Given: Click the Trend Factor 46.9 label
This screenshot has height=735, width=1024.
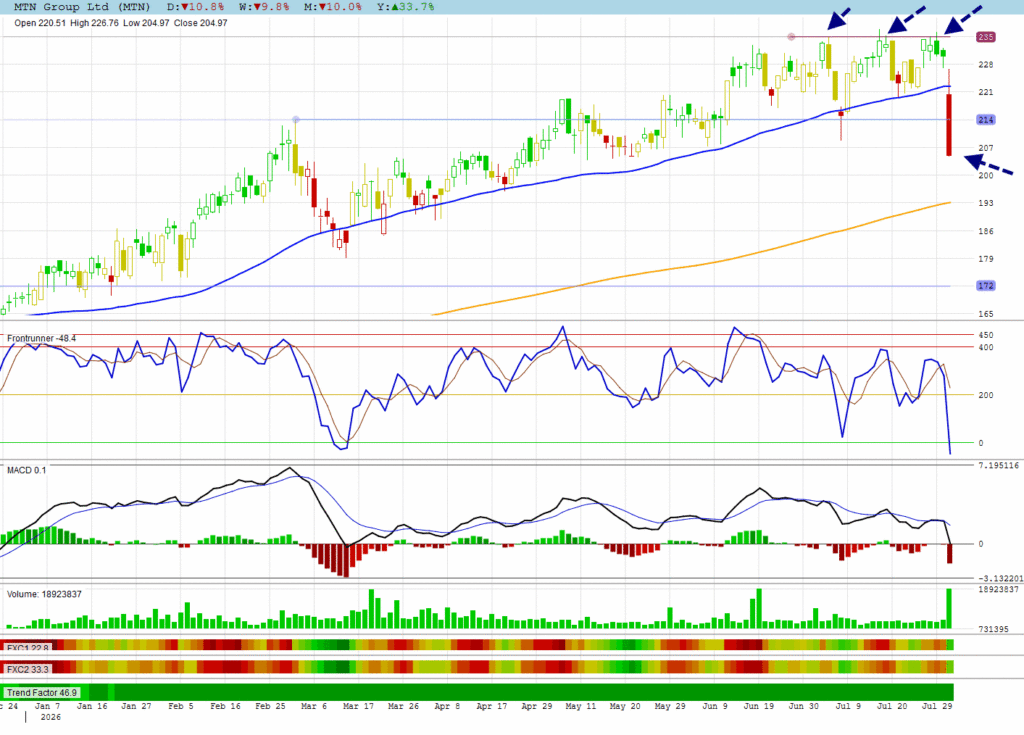Looking at the screenshot, I should [x=42, y=693].
